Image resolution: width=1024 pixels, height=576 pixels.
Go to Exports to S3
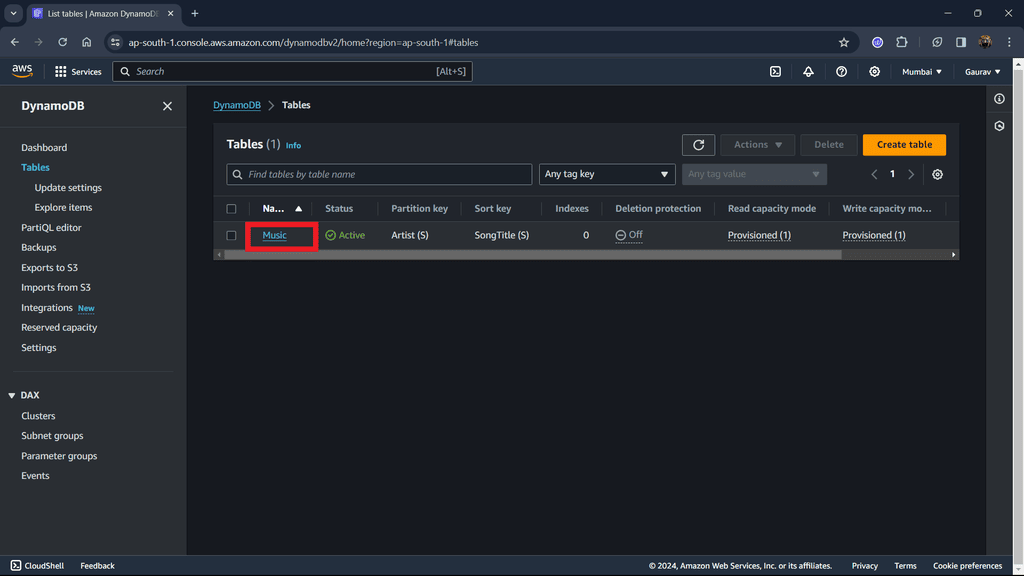[49, 268]
